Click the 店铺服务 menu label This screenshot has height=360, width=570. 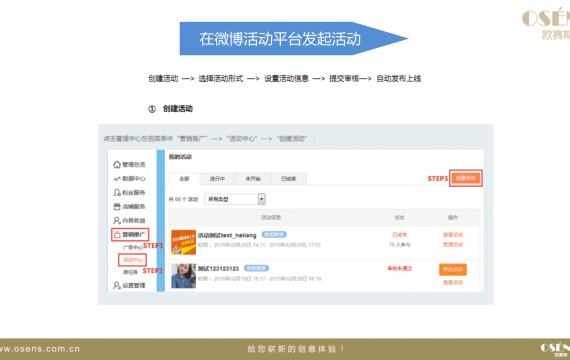coord(134,207)
